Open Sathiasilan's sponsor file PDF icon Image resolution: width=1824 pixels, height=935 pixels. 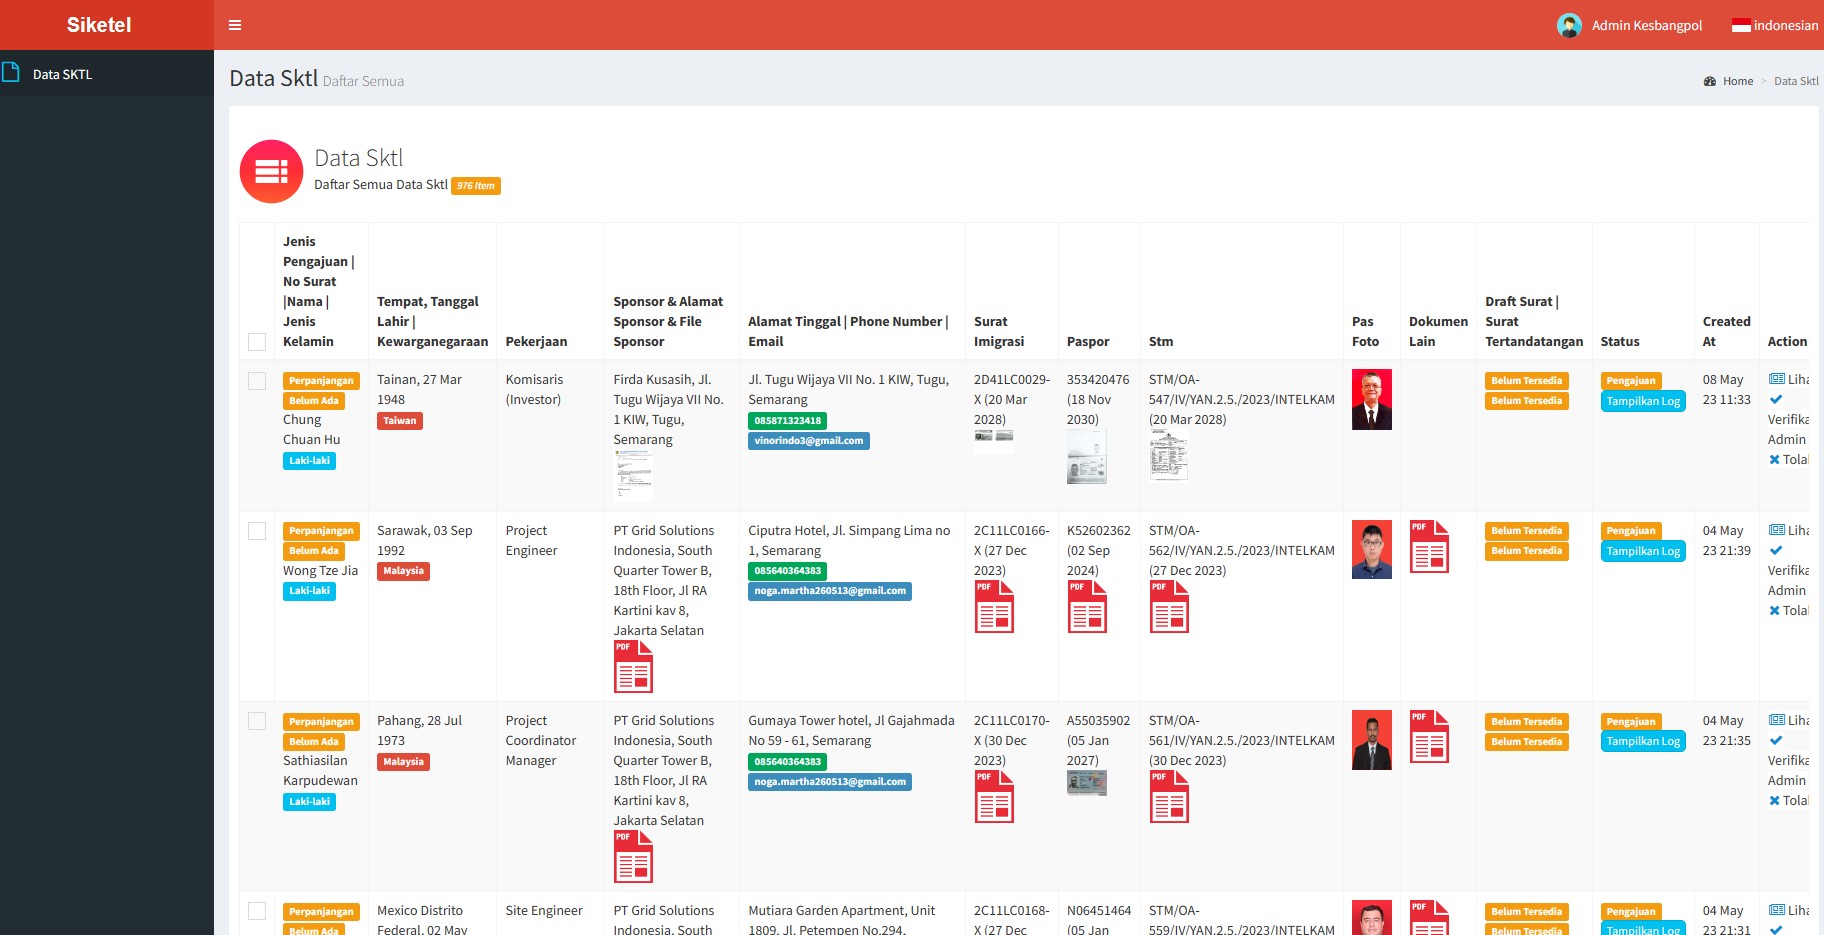pyautogui.click(x=633, y=857)
